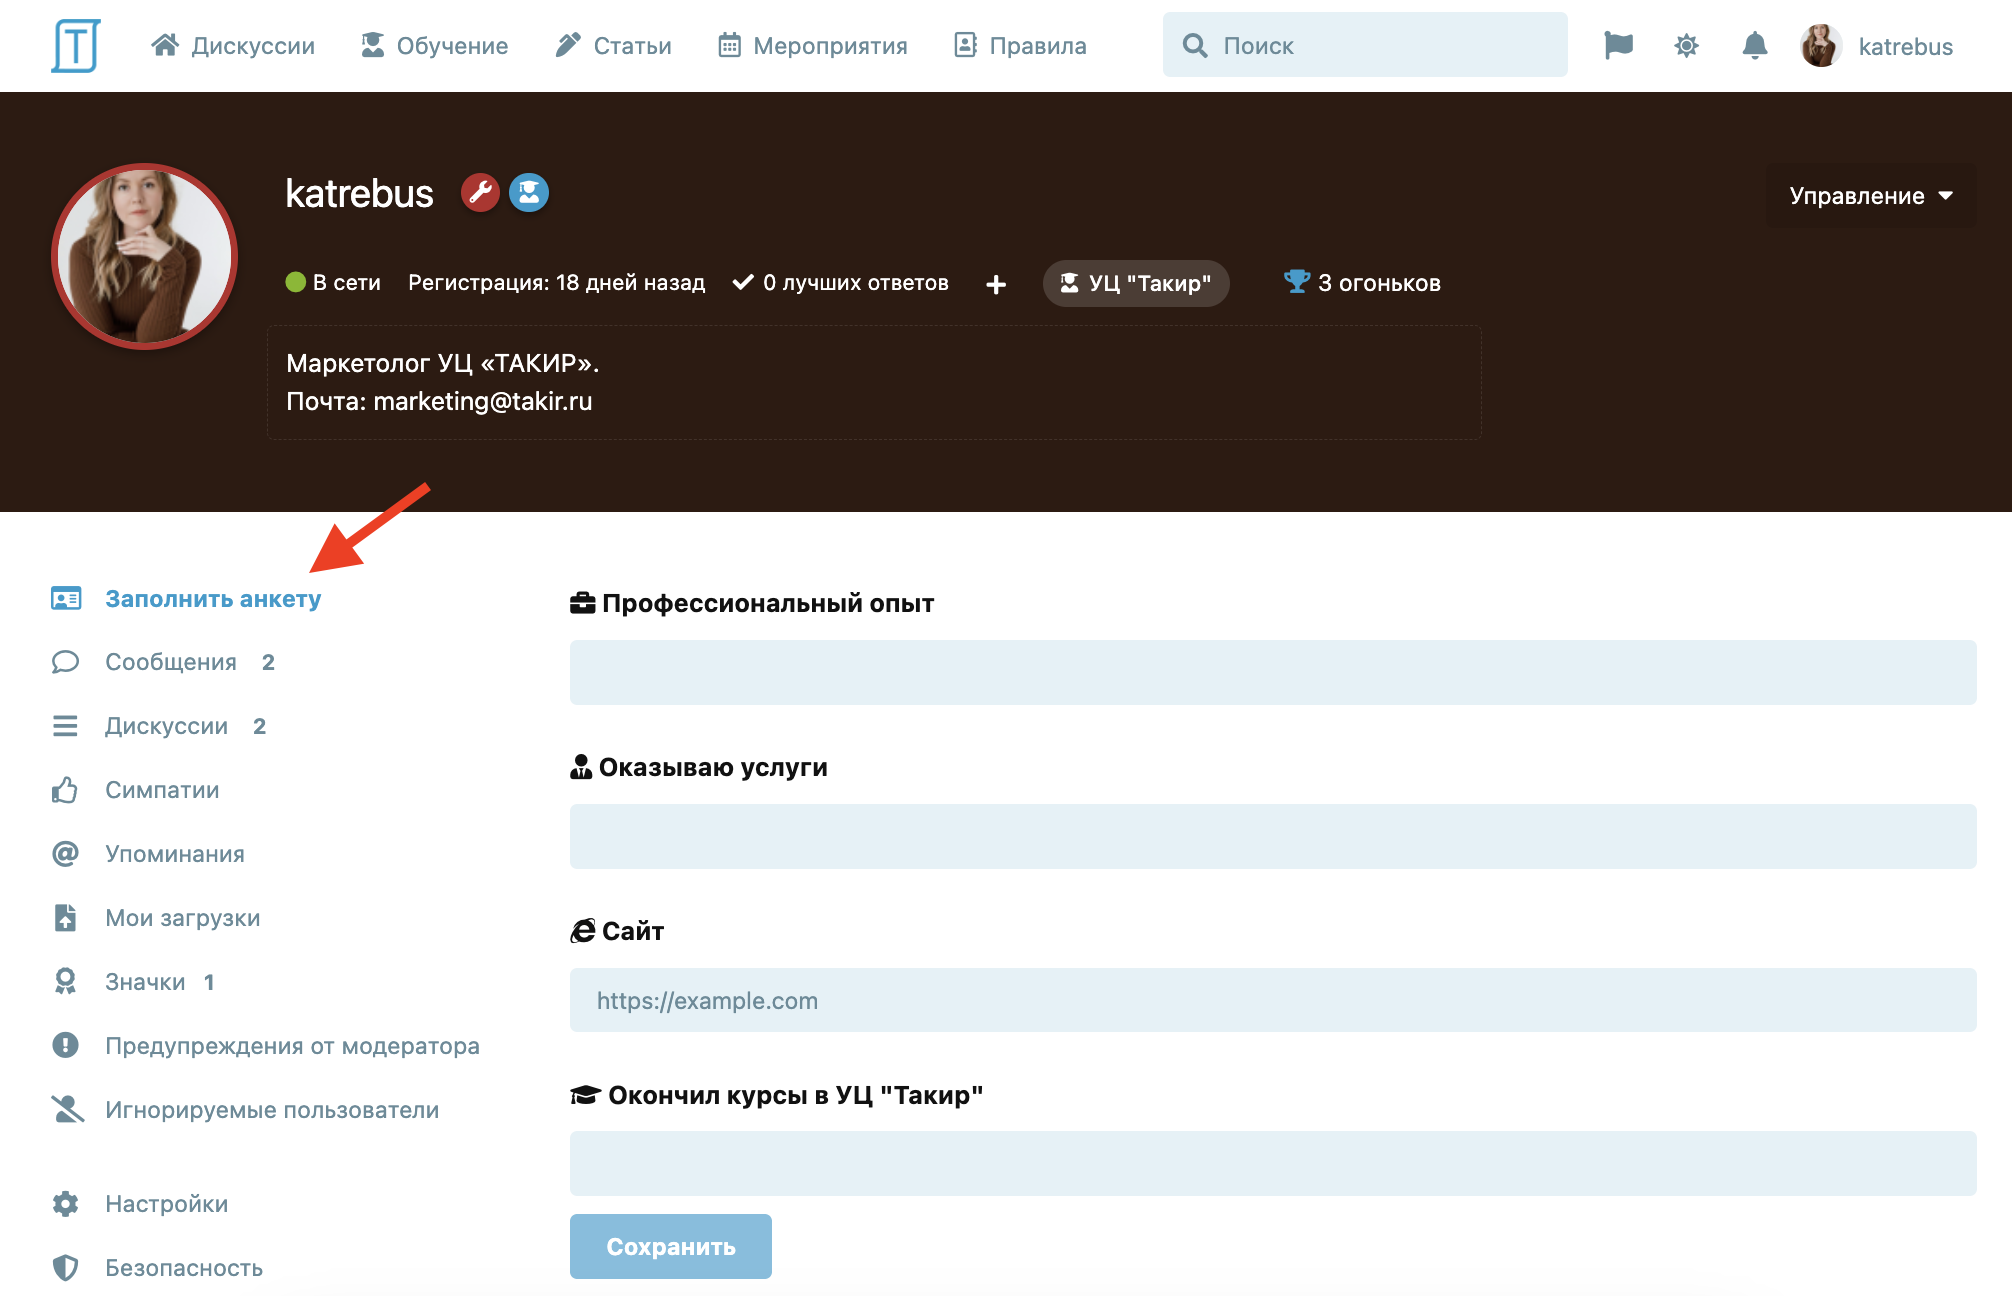Click the list icon beside sidebar Дискуссии
The image size is (2012, 1296).
click(x=65, y=726)
